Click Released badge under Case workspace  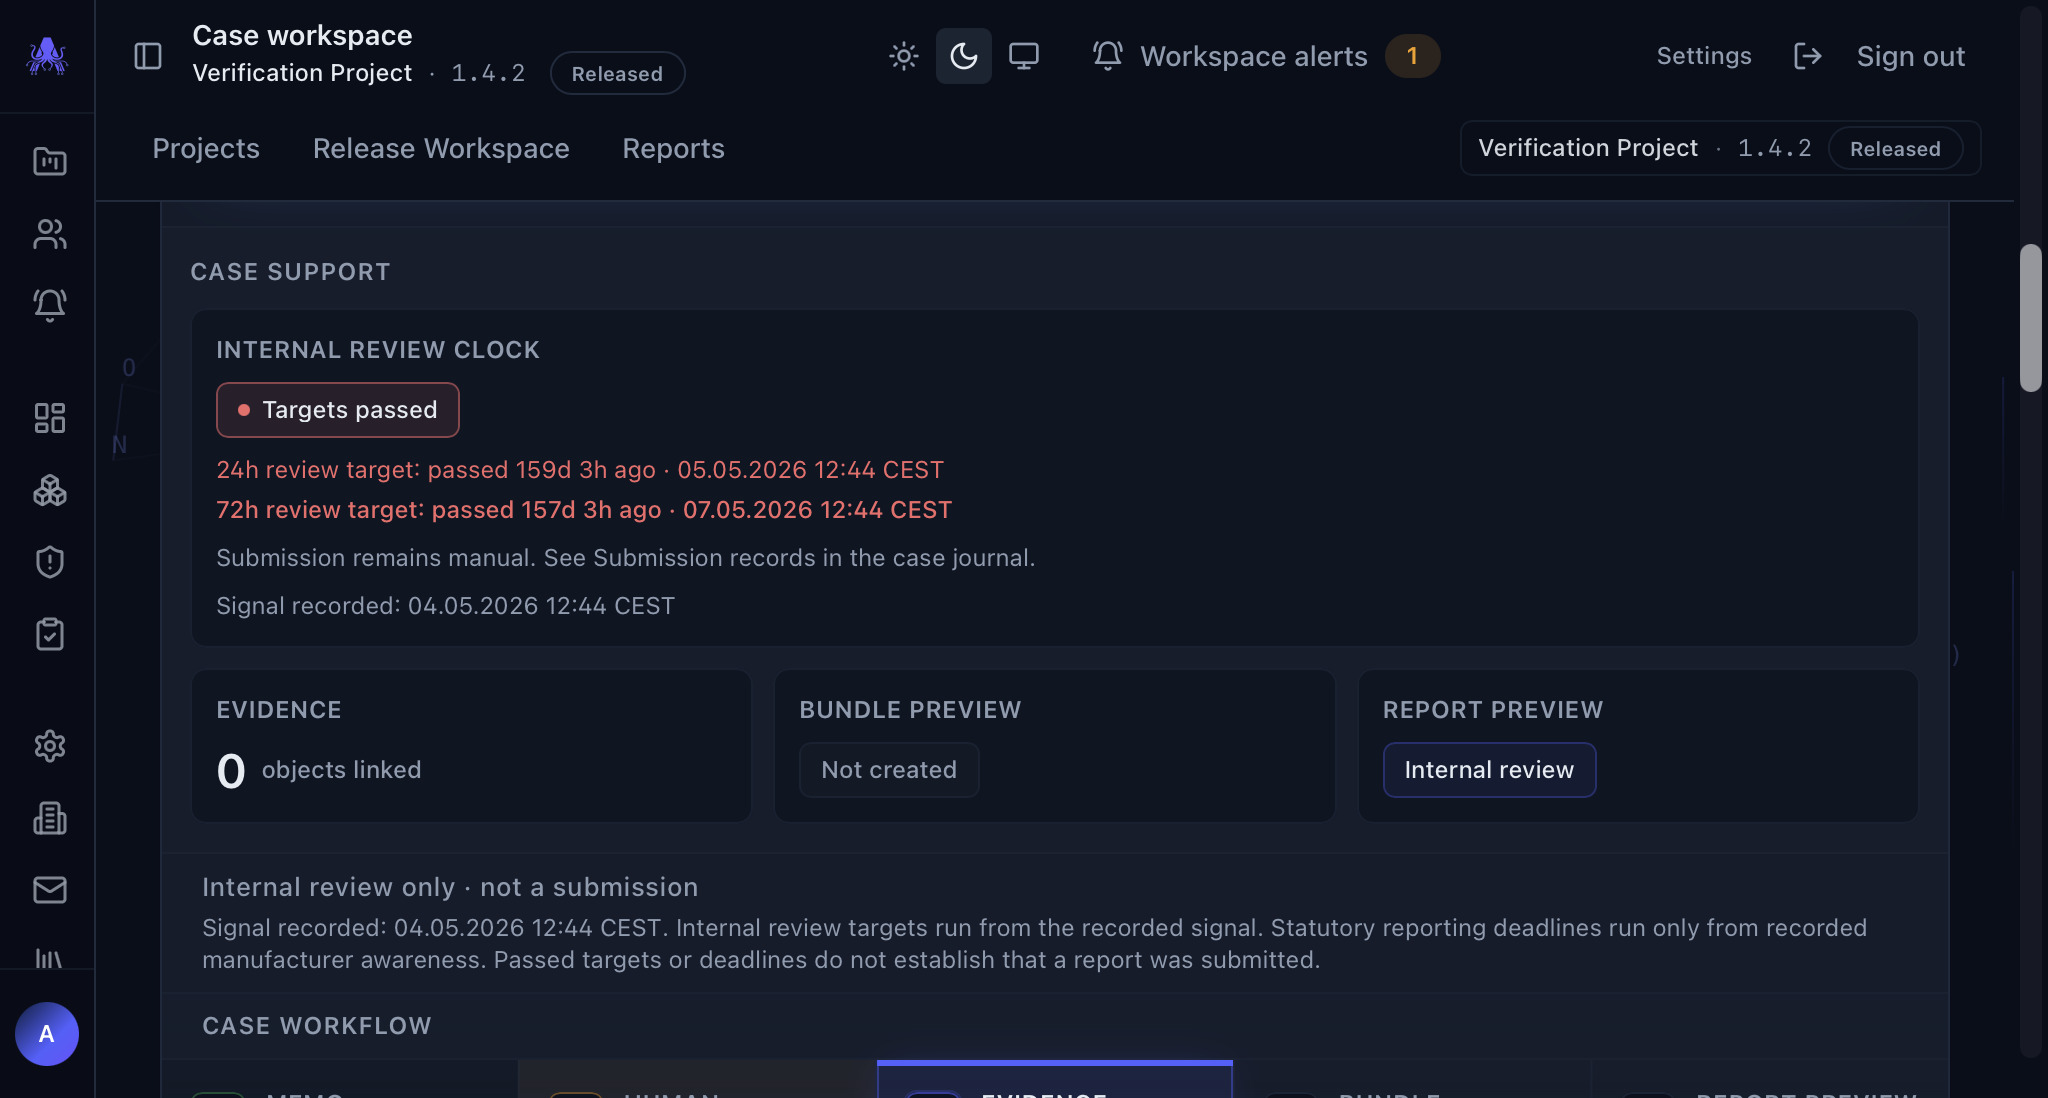pos(617,73)
